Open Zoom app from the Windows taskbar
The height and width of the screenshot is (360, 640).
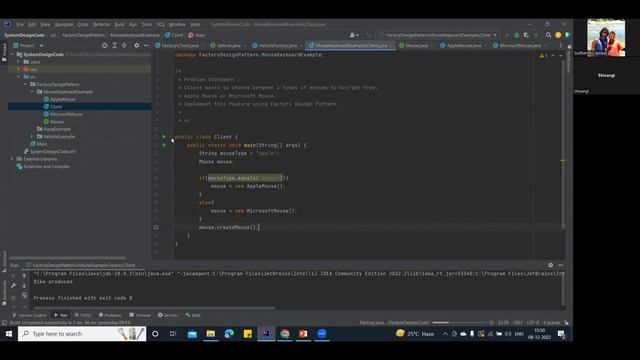[x=322, y=333]
